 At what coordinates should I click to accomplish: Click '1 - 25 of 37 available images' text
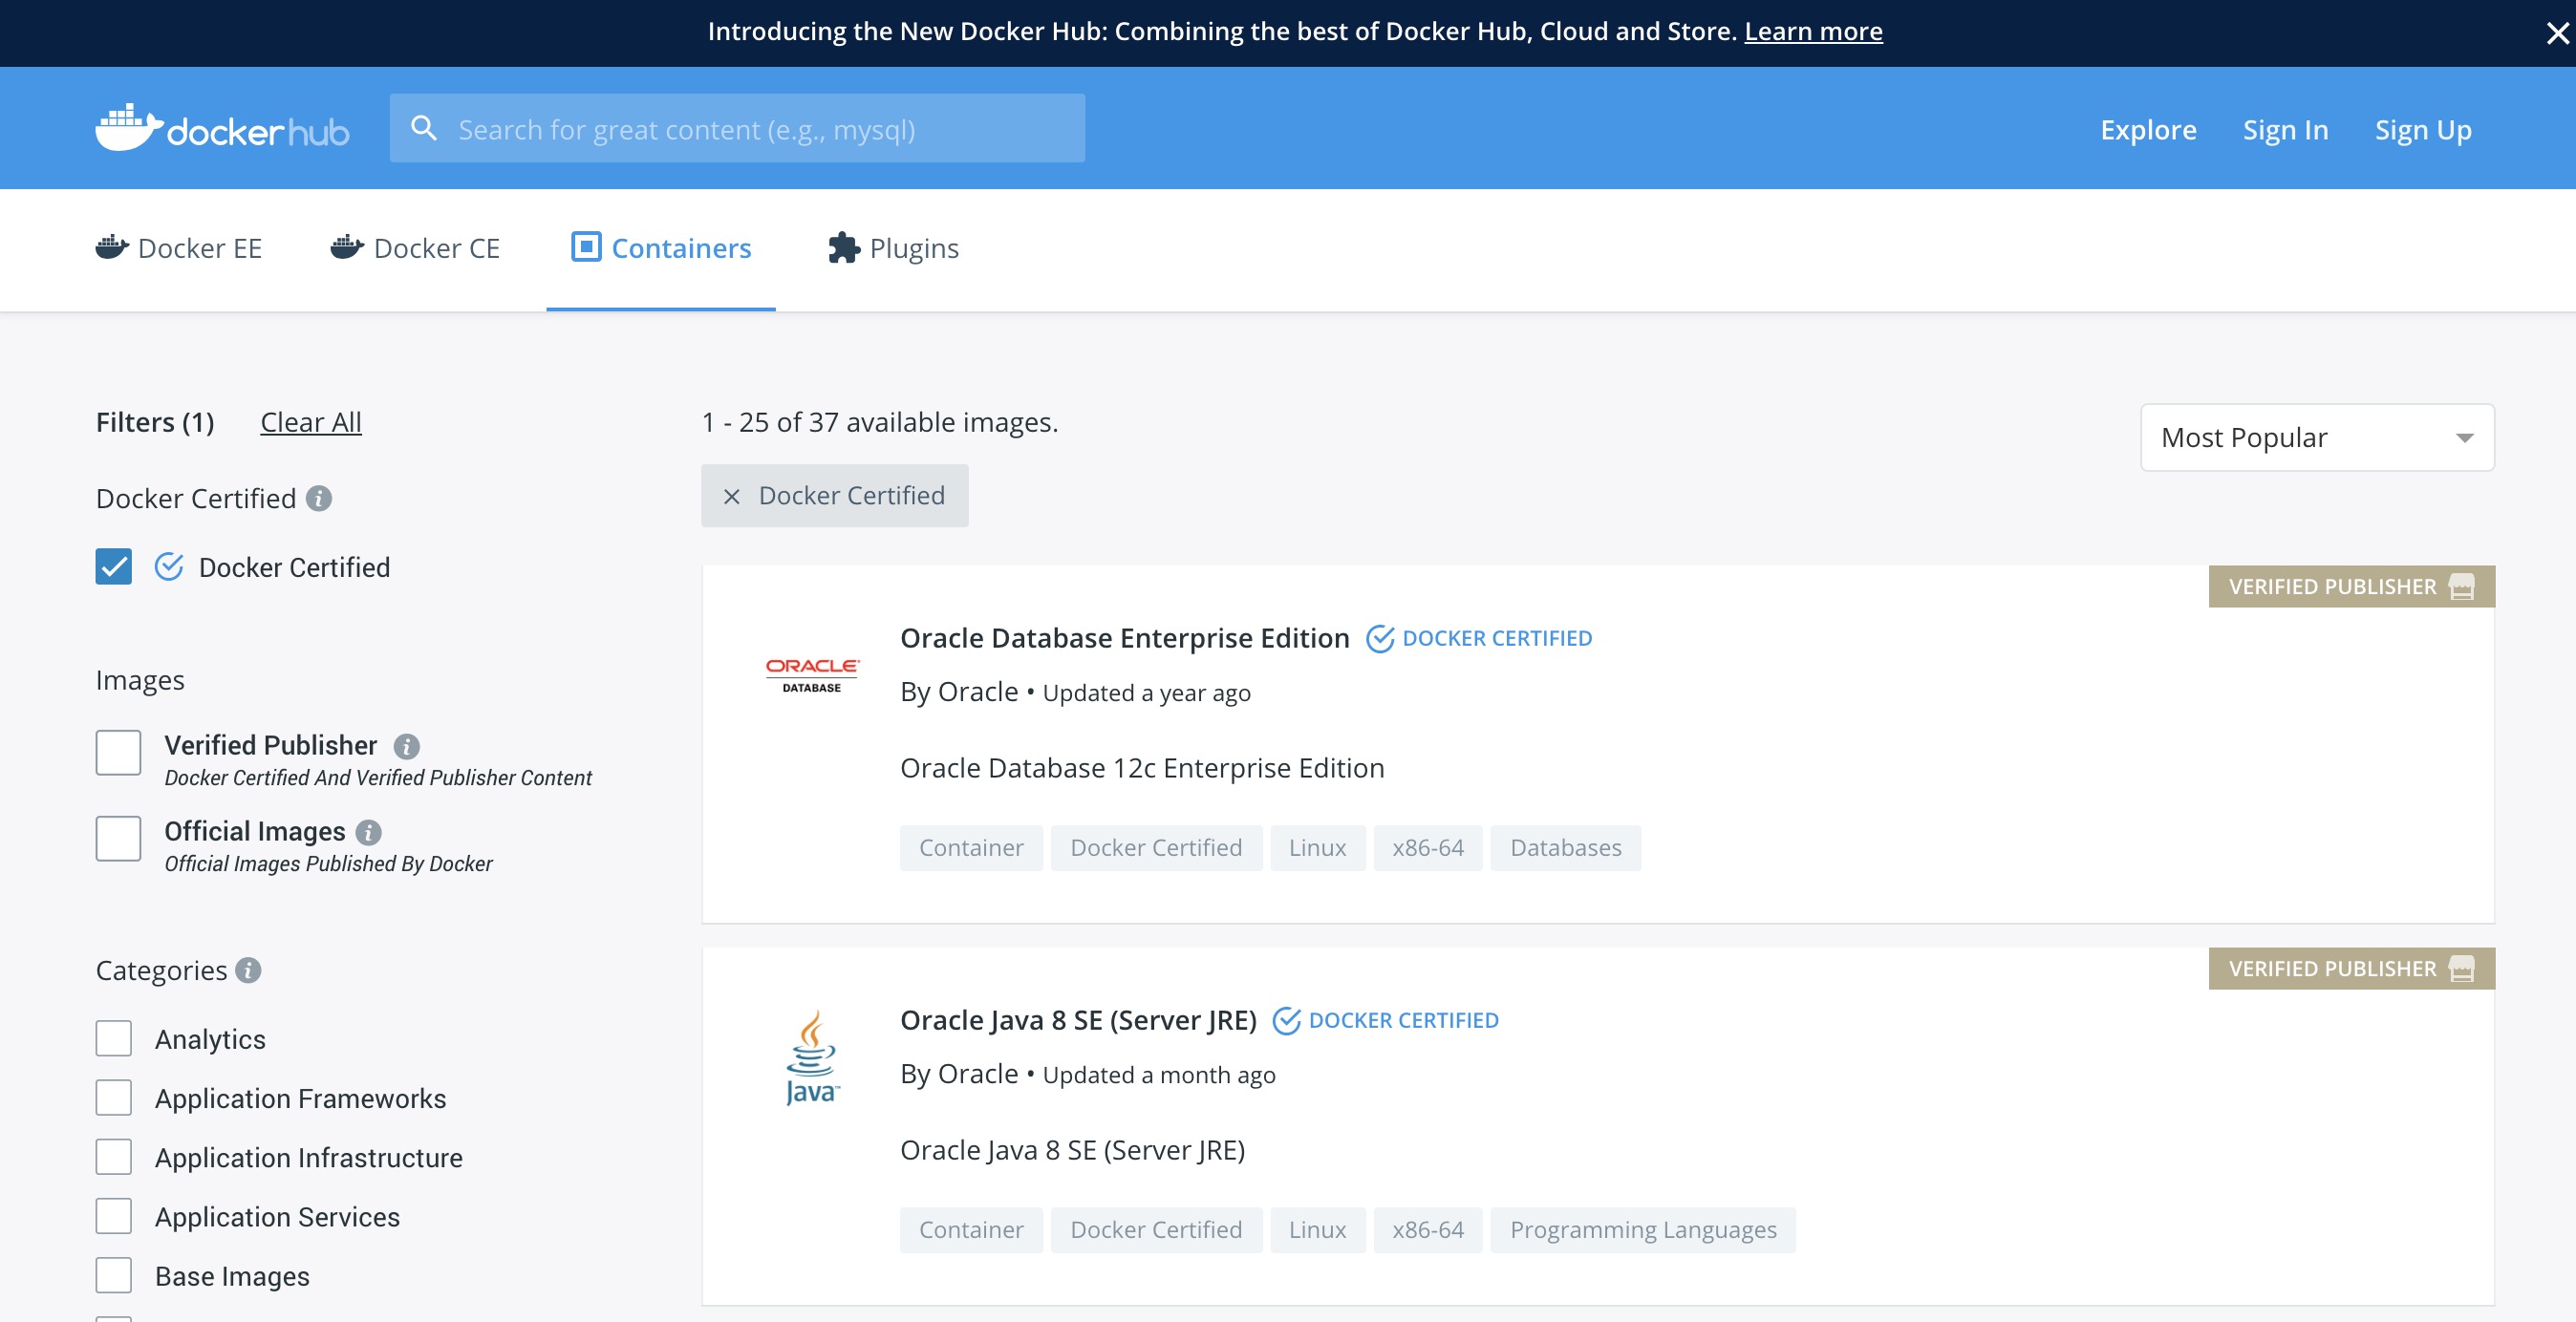coord(880,422)
